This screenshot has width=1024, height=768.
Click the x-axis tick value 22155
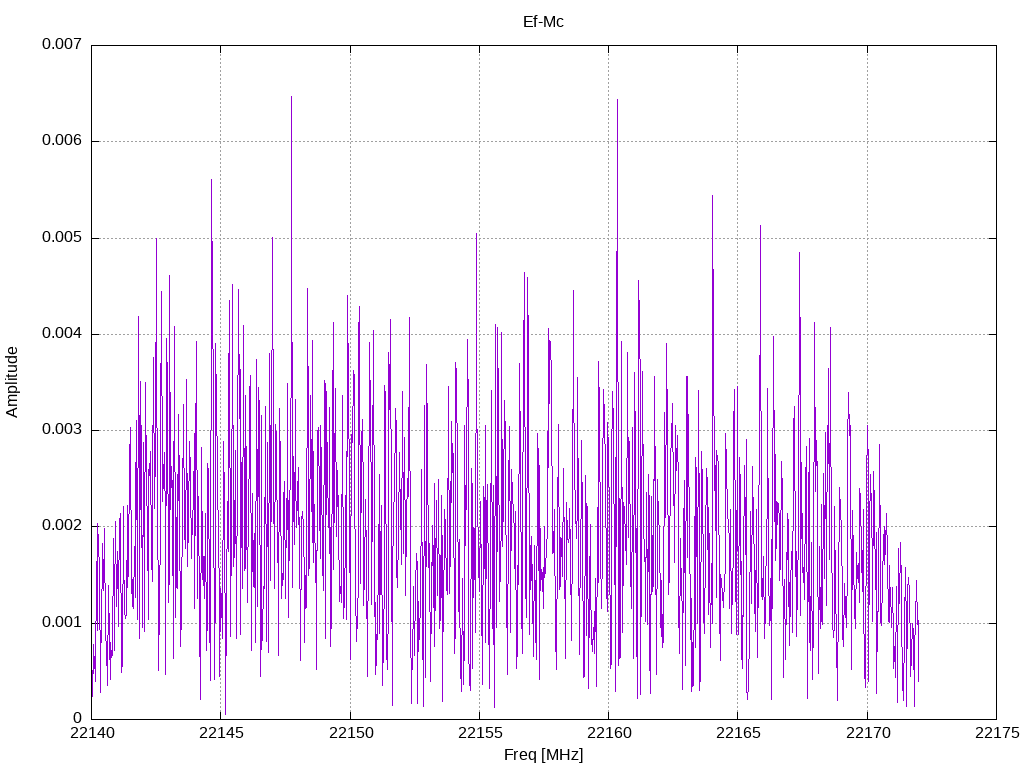coord(479,733)
